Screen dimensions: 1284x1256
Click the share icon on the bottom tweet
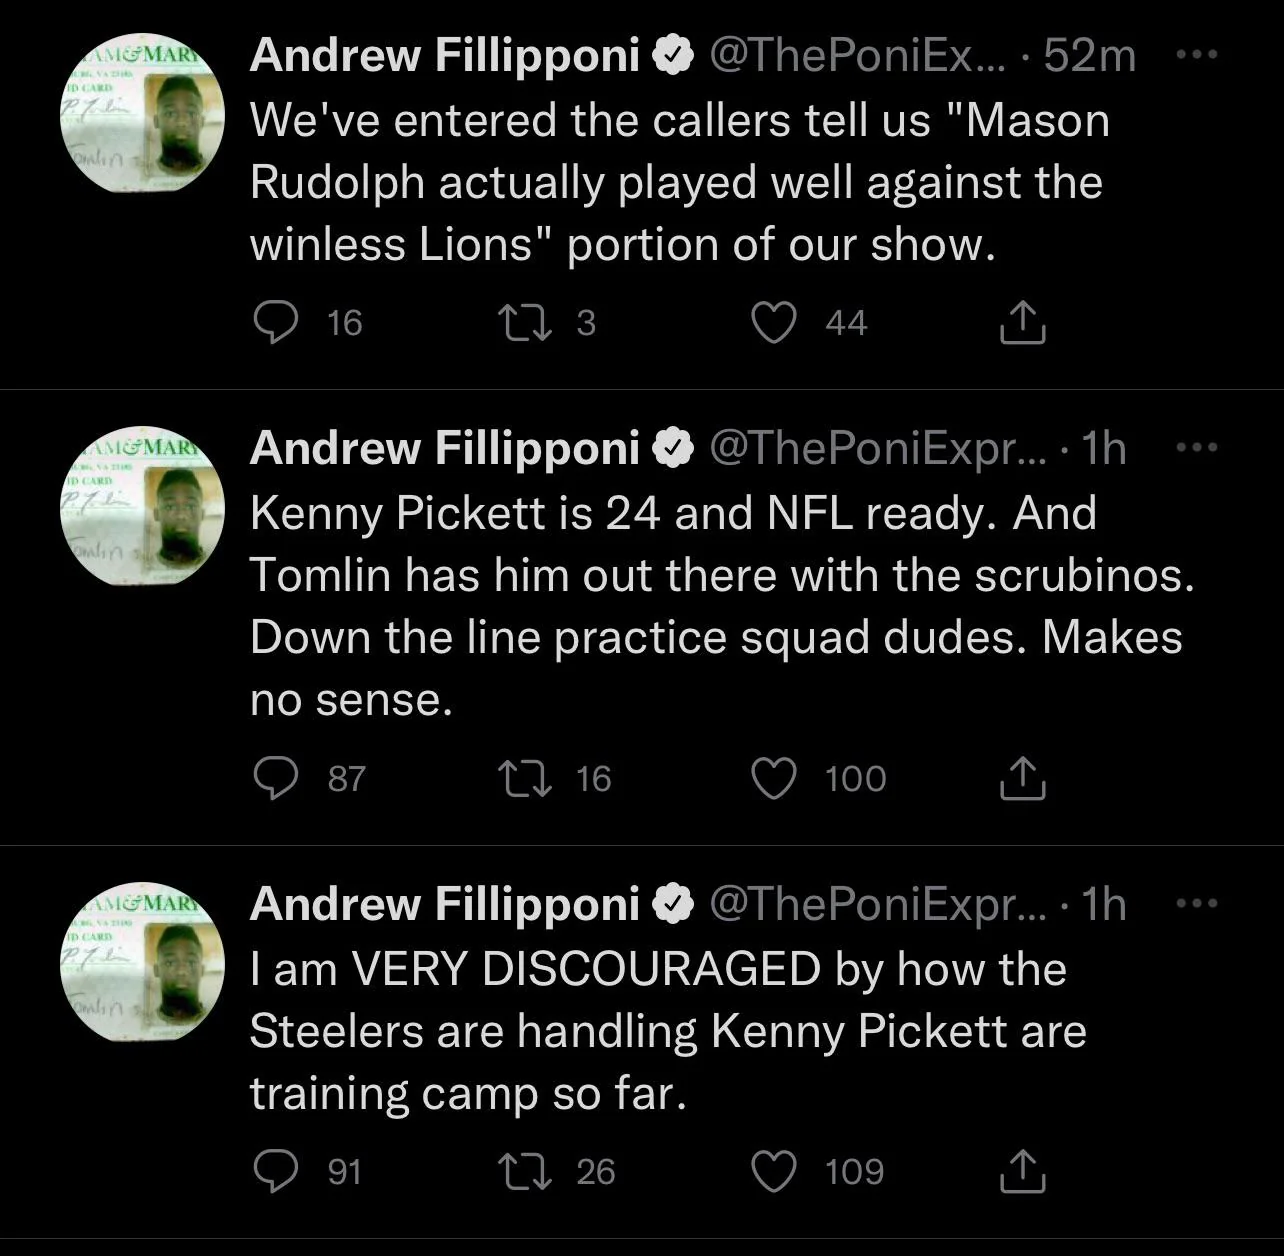pos(1022,1171)
